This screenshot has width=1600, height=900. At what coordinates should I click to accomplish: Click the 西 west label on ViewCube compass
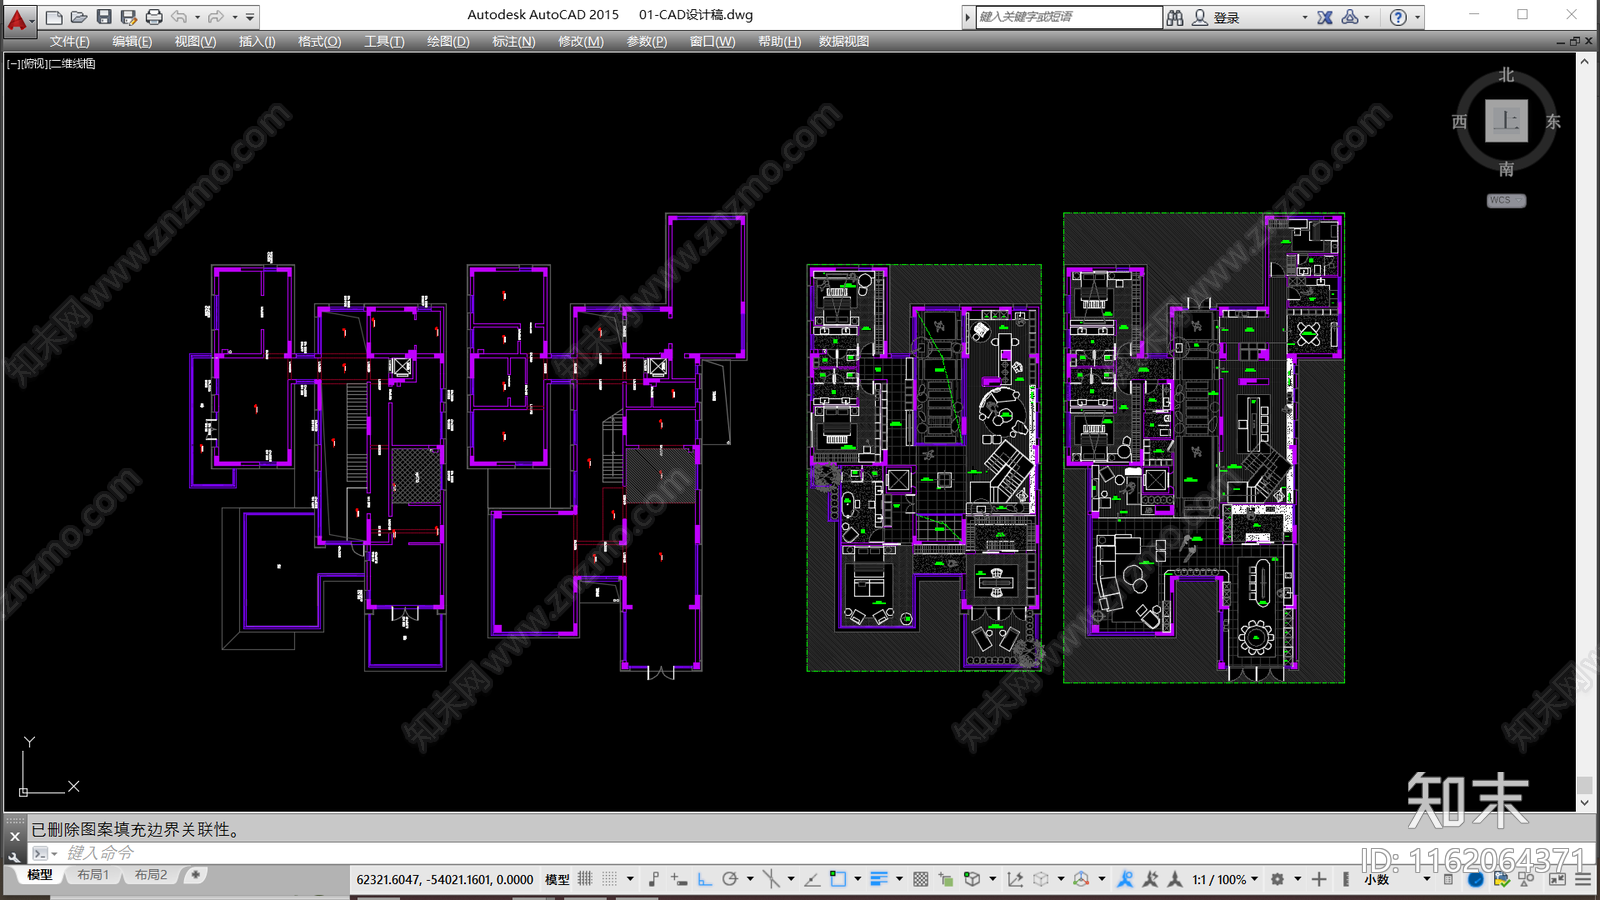(1459, 121)
